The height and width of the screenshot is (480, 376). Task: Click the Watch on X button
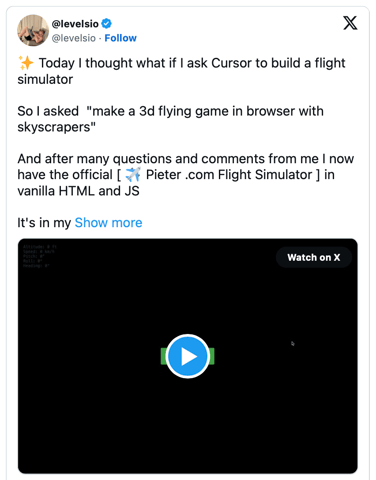click(314, 257)
